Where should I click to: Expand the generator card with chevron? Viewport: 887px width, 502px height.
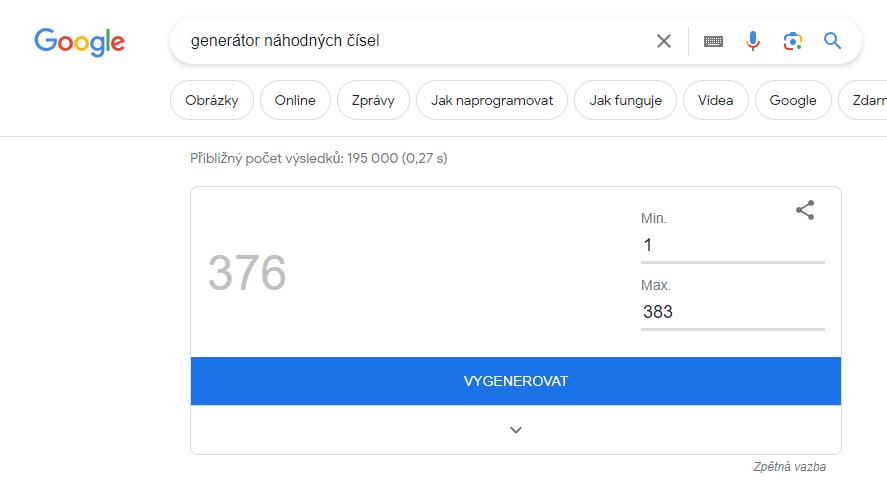[x=516, y=430]
